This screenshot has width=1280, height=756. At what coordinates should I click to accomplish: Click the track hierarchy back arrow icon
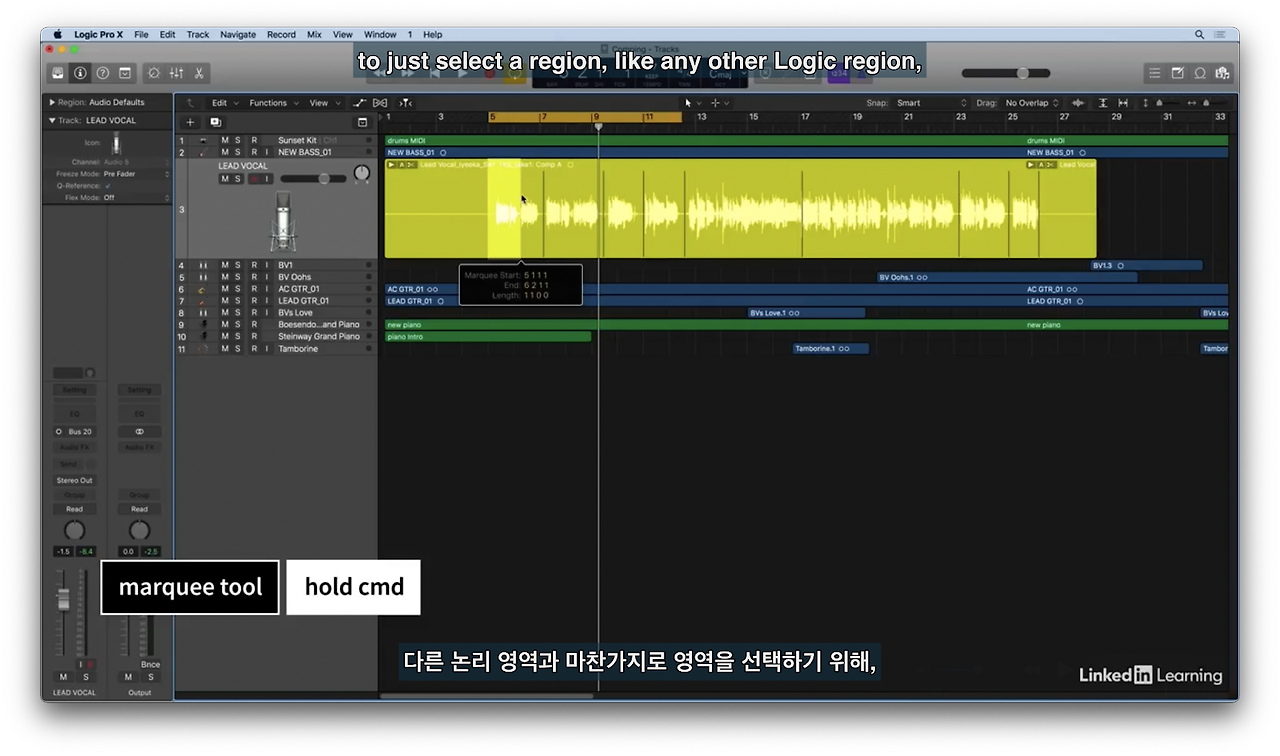(x=190, y=103)
